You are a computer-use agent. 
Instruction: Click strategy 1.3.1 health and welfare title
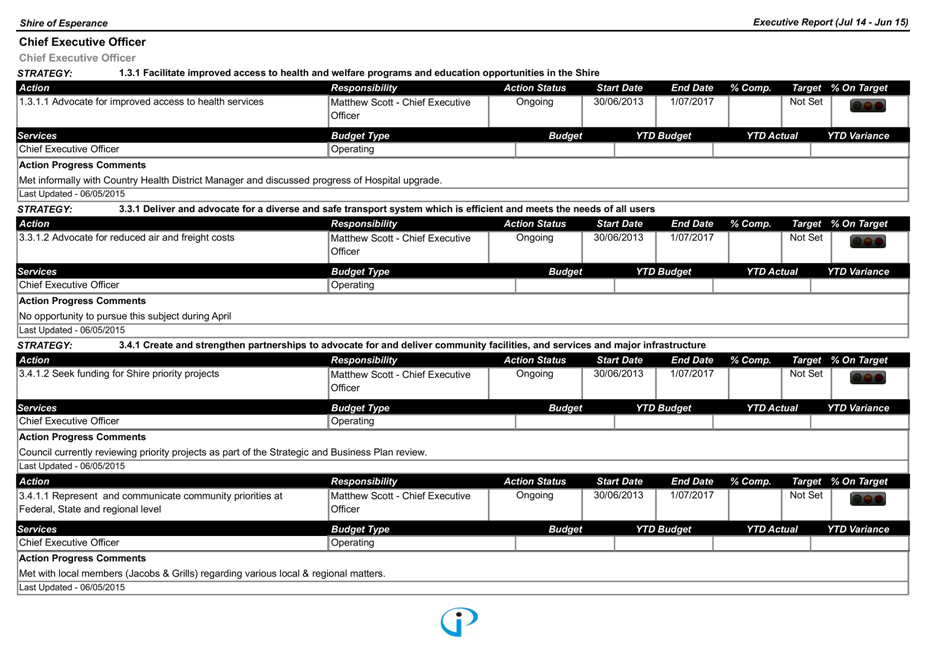tap(359, 73)
